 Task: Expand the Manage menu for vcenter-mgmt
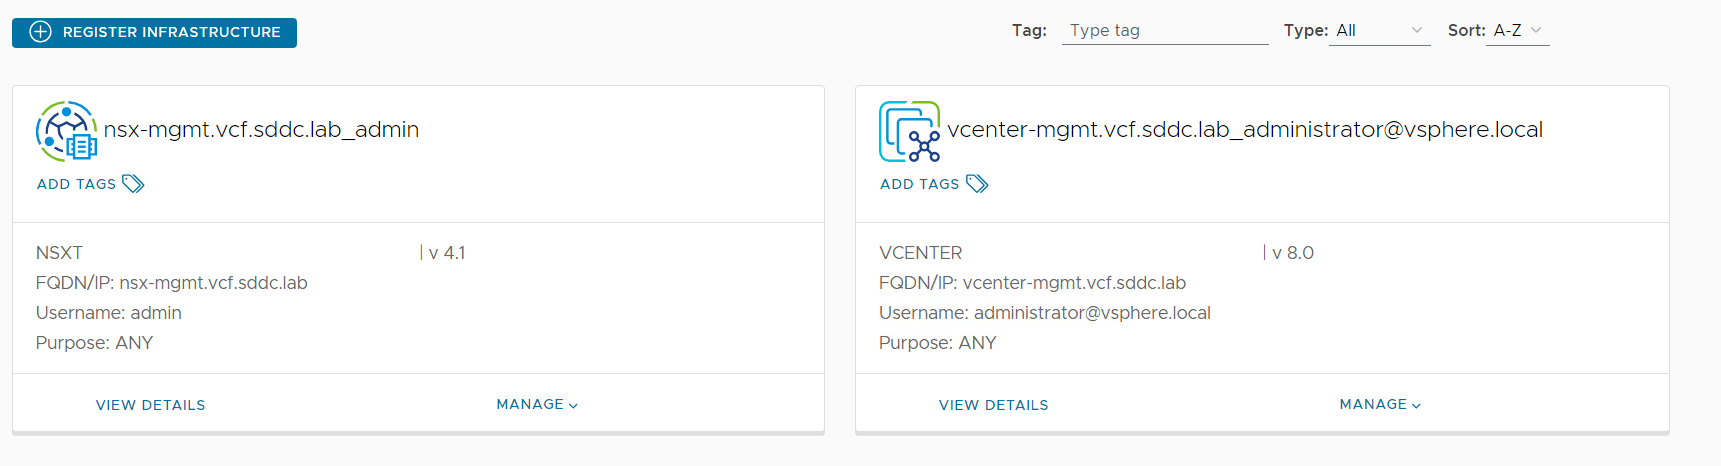tap(1380, 405)
